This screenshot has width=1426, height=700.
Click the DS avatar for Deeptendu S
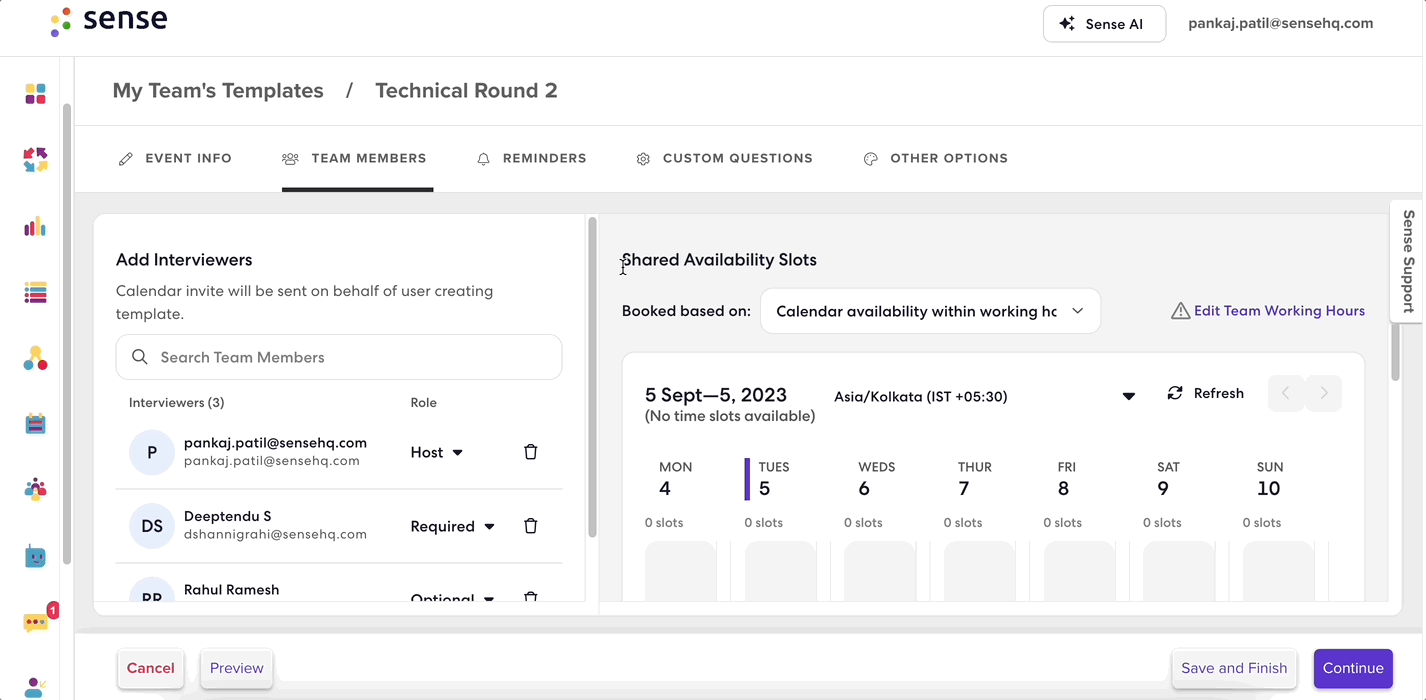(x=152, y=526)
